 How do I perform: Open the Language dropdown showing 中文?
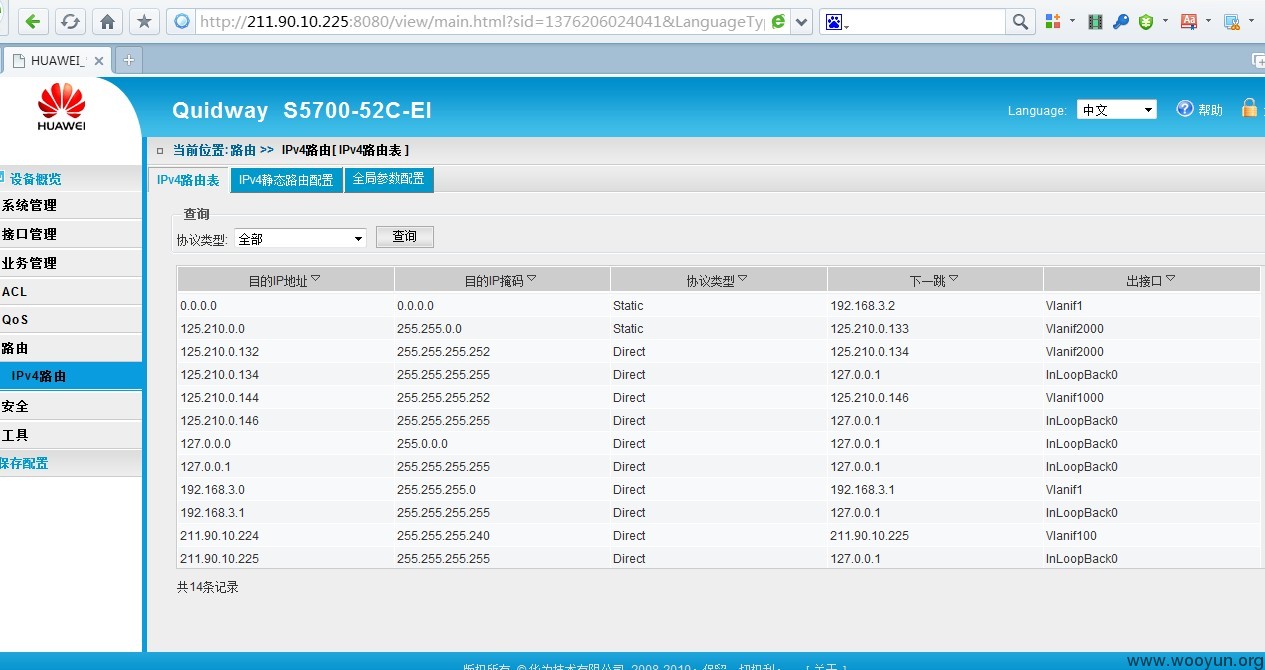(x=1116, y=110)
